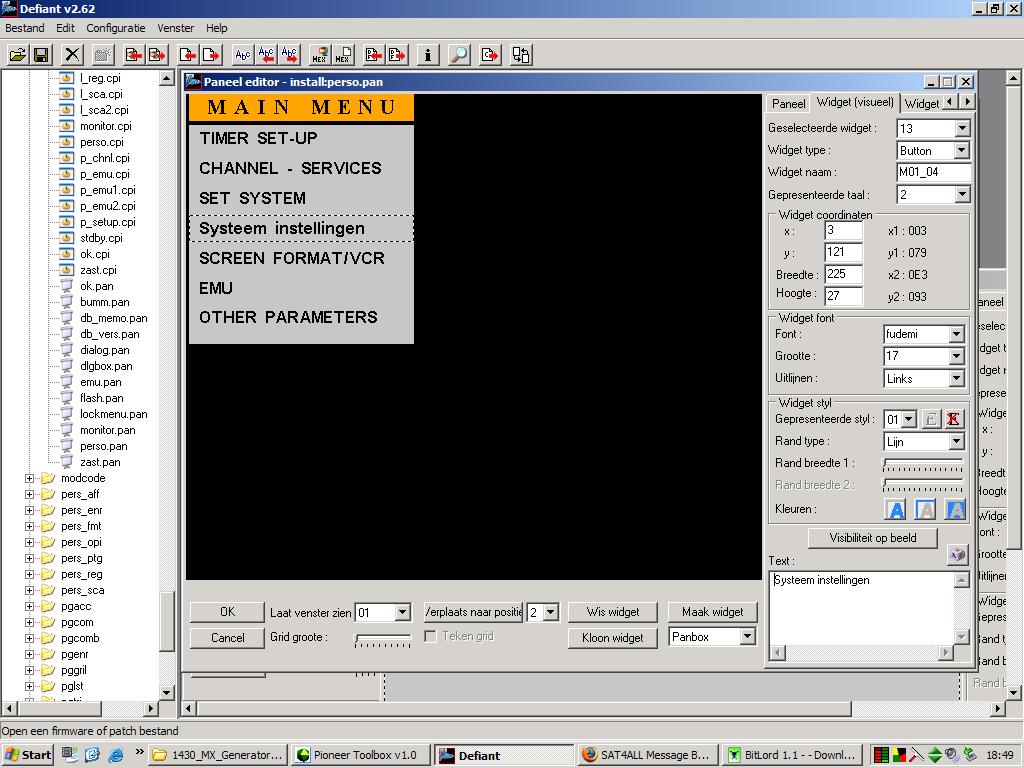Click the swap documents toolbar icon
The image size is (1024, 768).
(x=520, y=55)
